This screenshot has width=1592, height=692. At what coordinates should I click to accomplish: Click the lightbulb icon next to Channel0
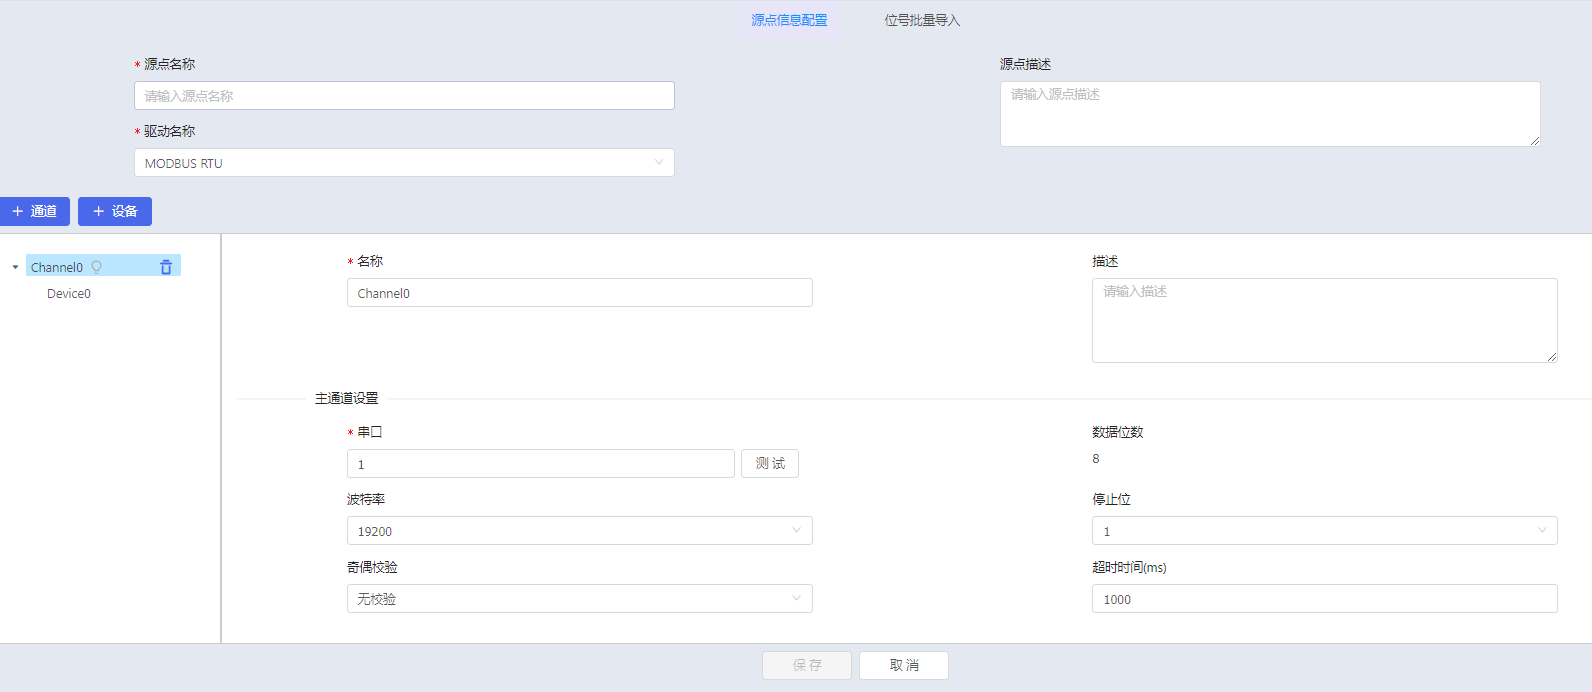[x=97, y=267]
